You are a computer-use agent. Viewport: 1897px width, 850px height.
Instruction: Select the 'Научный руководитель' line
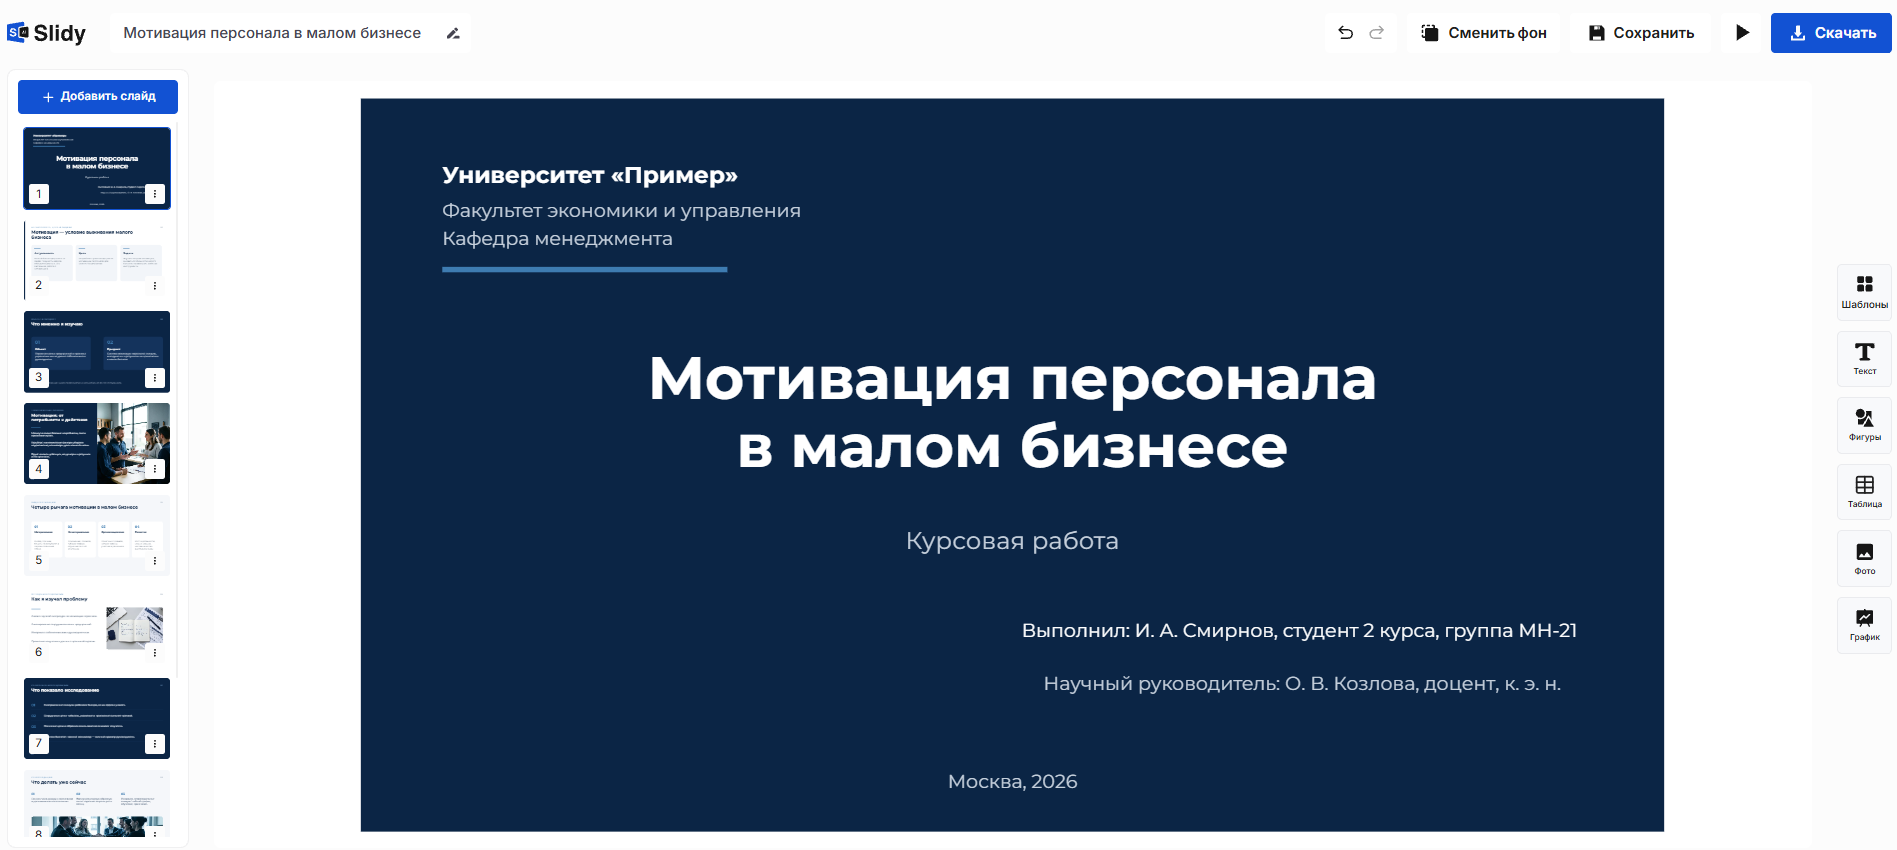(1302, 684)
